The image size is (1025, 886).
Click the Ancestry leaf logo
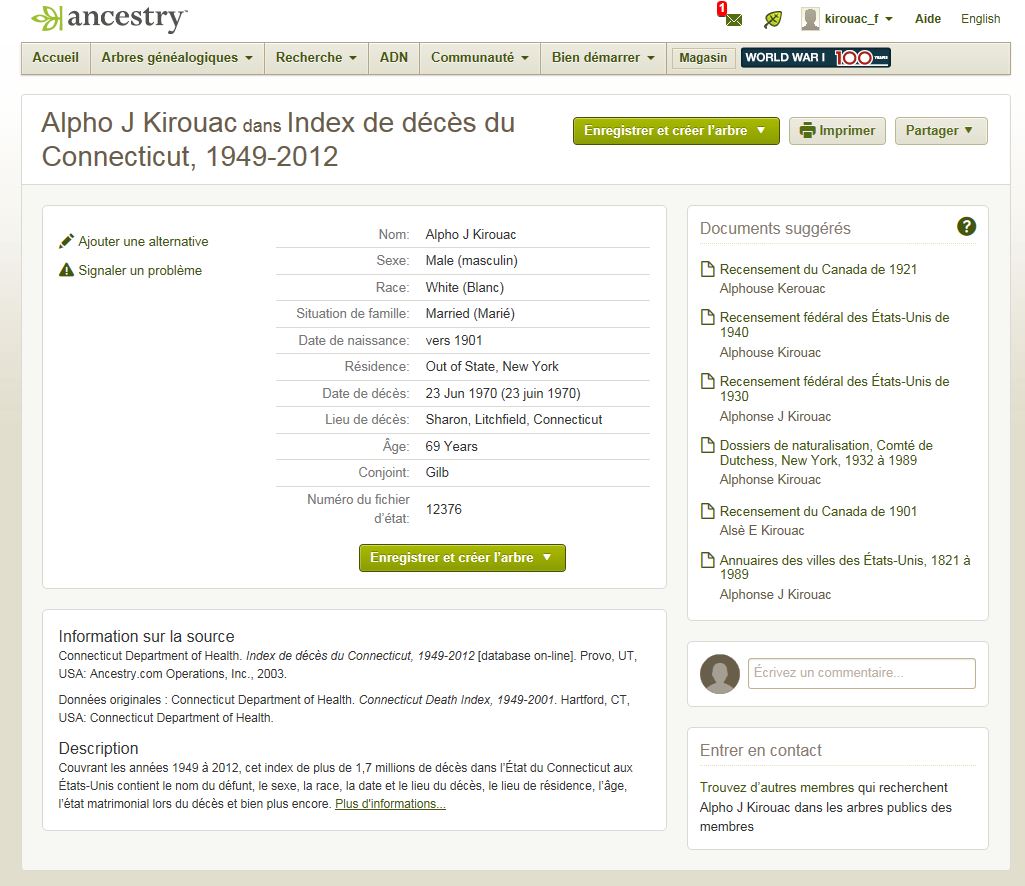[47, 18]
